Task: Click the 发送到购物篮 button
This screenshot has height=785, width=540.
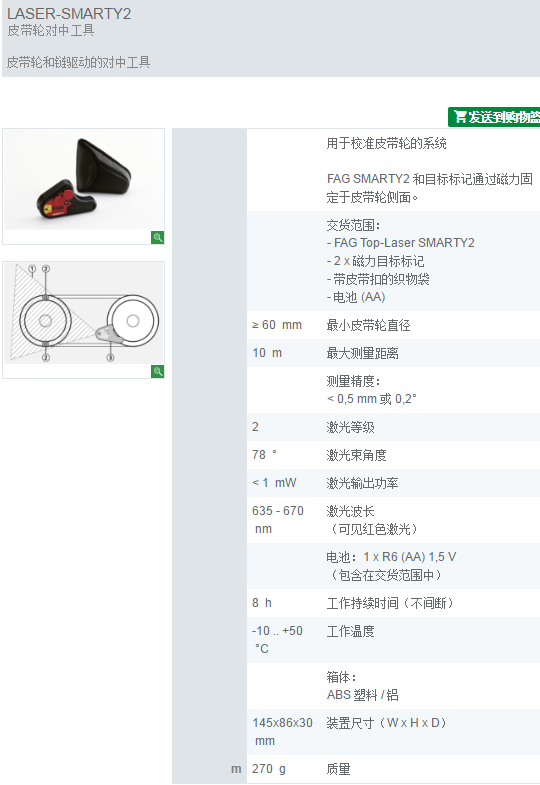Action: tap(494, 117)
